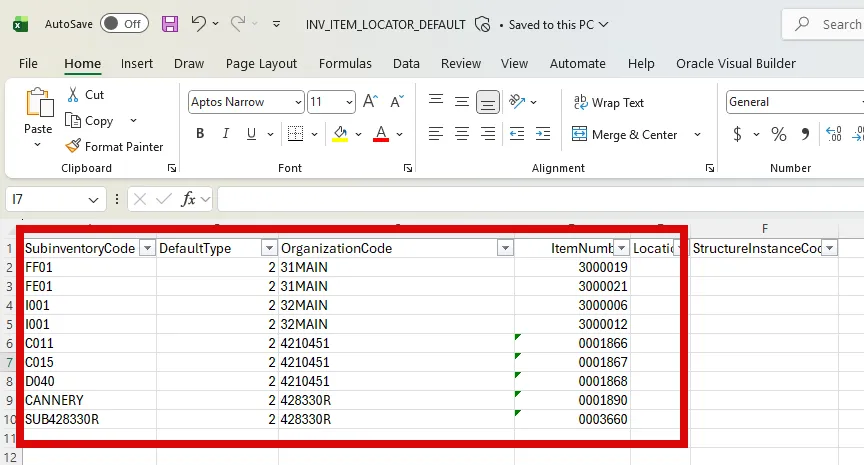Toggle Wrap Text option
Image resolution: width=864 pixels, height=465 pixels.
pyautogui.click(x=608, y=102)
